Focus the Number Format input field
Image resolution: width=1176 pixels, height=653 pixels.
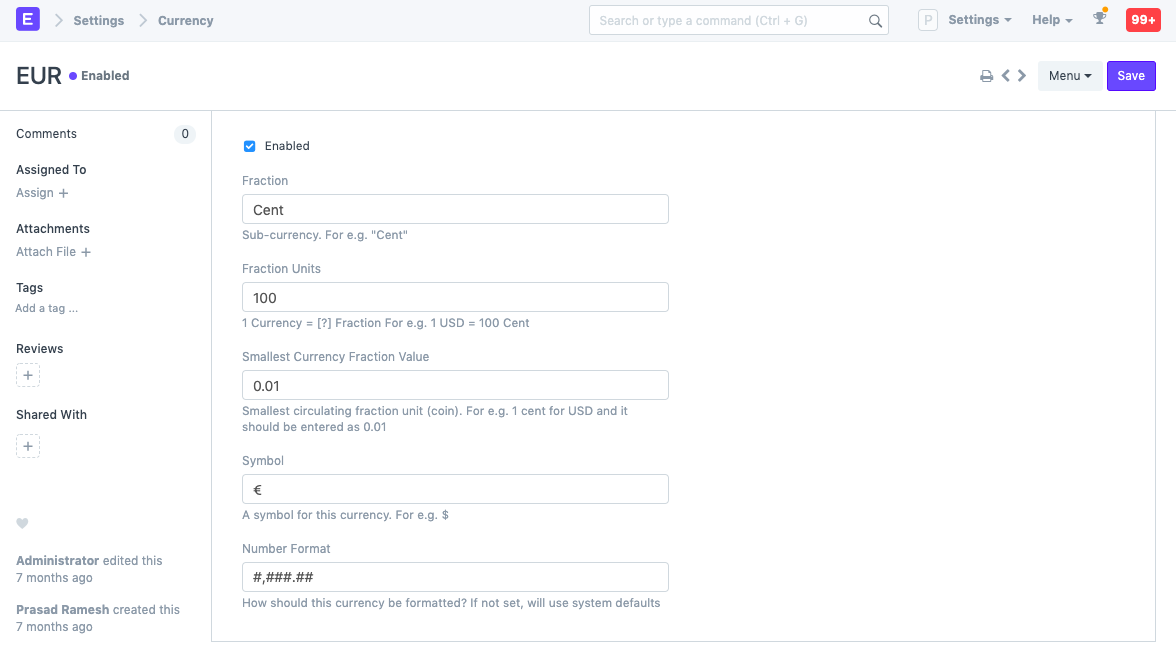click(x=455, y=577)
